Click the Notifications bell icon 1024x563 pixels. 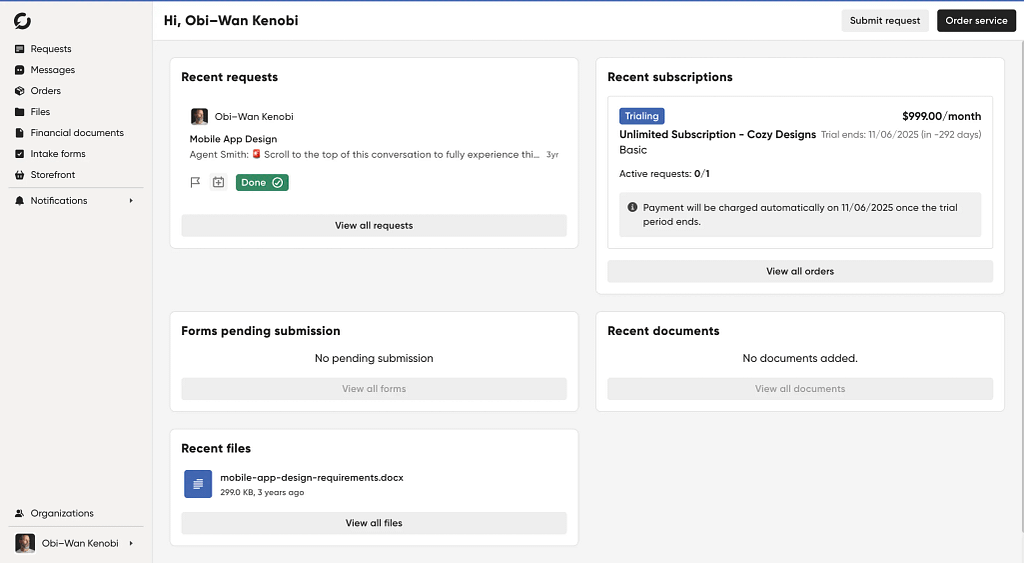tap(20, 201)
